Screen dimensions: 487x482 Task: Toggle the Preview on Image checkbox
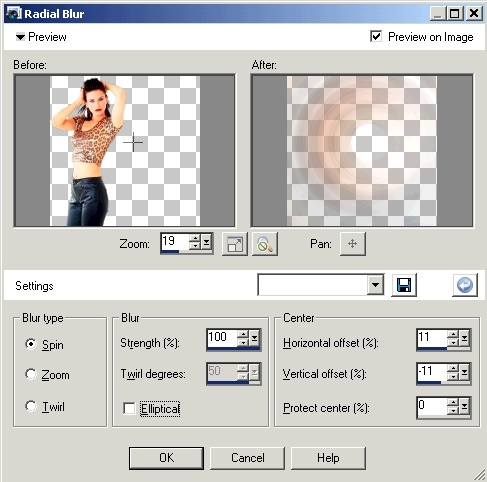(376, 36)
